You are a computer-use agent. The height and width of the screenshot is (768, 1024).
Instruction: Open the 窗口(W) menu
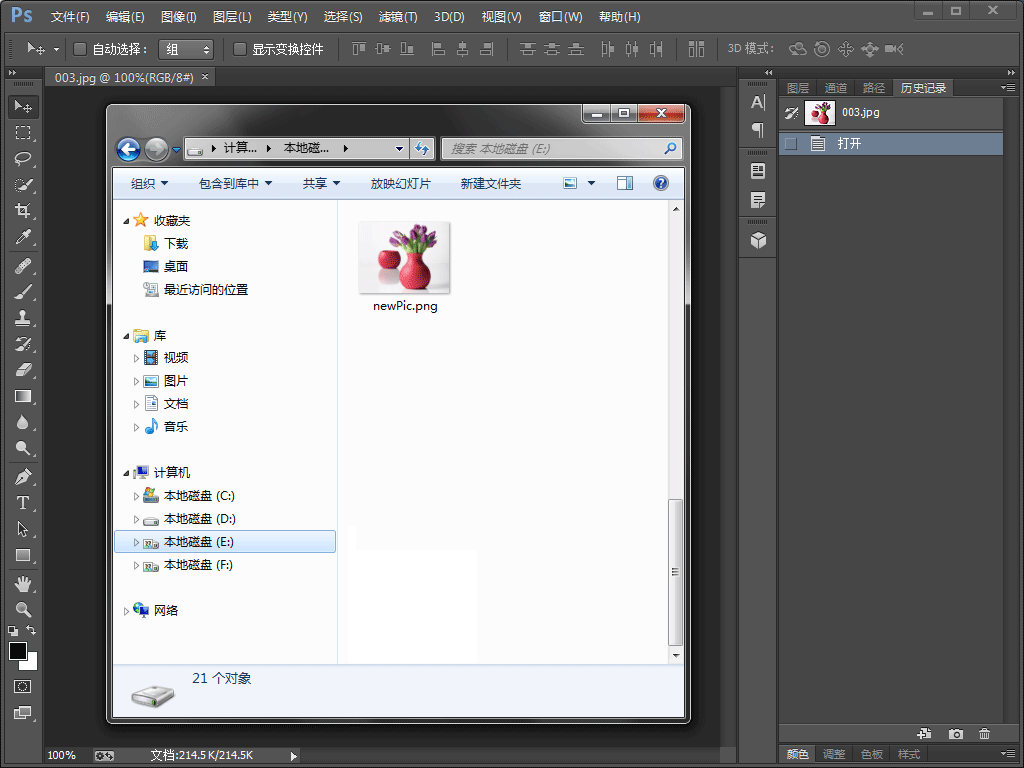tap(560, 17)
